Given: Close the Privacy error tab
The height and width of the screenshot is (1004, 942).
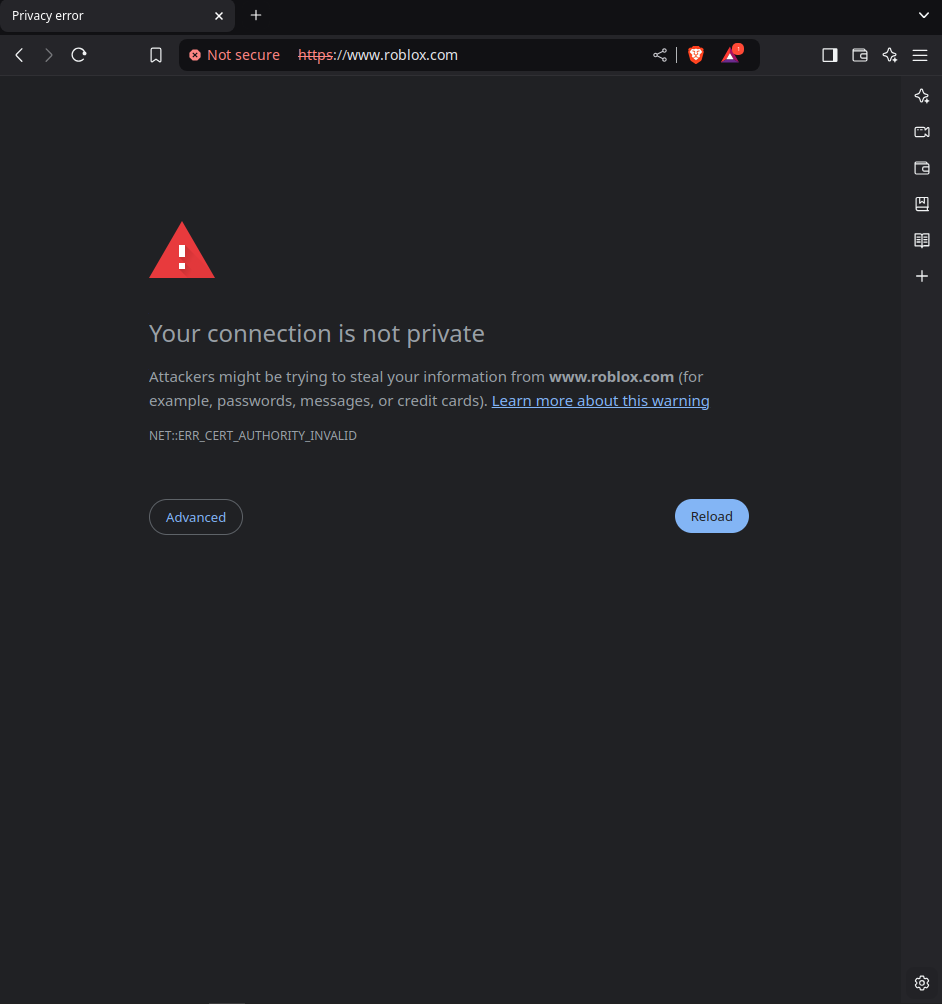Looking at the screenshot, I should (219, 16).
